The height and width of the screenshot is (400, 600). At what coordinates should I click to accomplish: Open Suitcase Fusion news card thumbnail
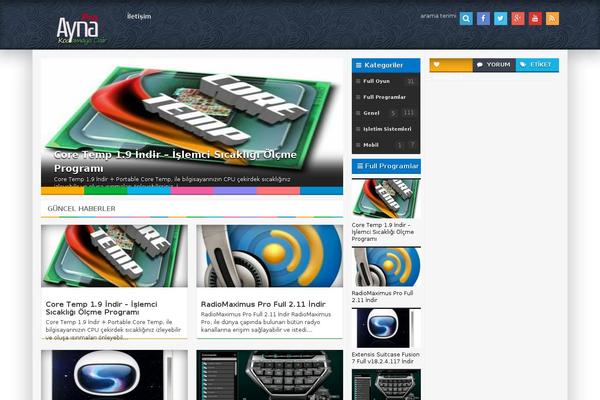pos(114,375)
